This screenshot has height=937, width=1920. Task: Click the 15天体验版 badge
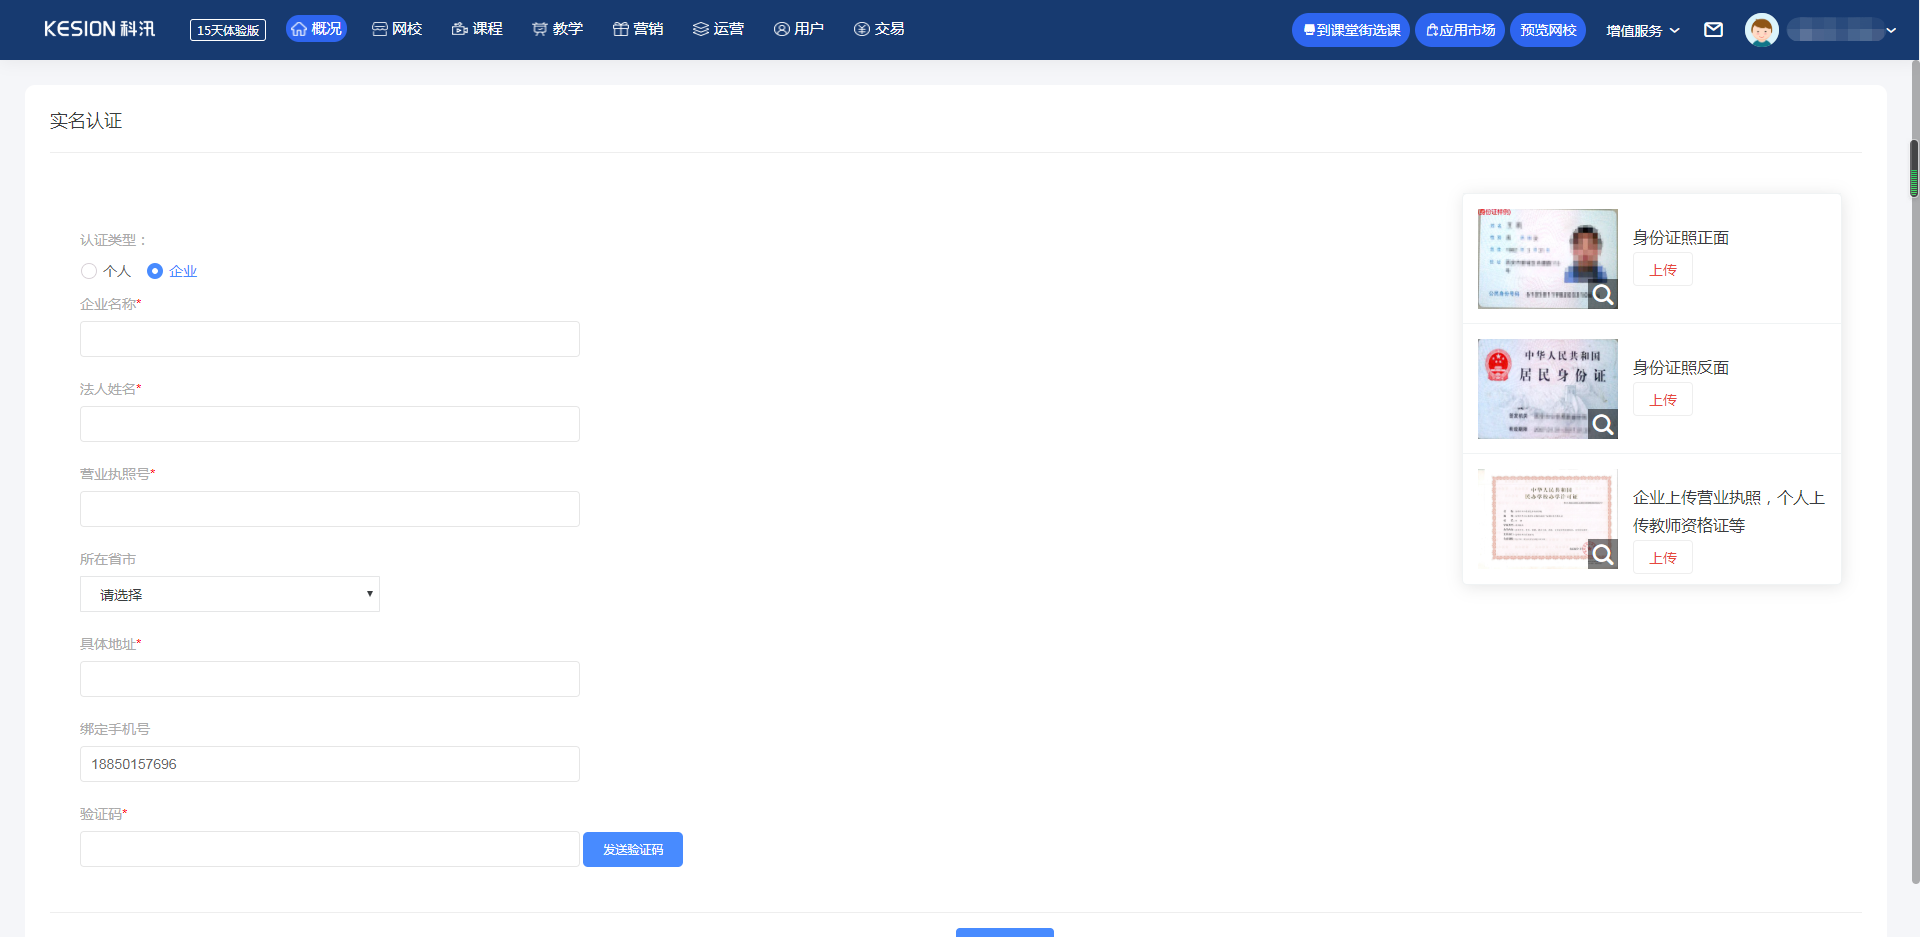click(228, 30)
